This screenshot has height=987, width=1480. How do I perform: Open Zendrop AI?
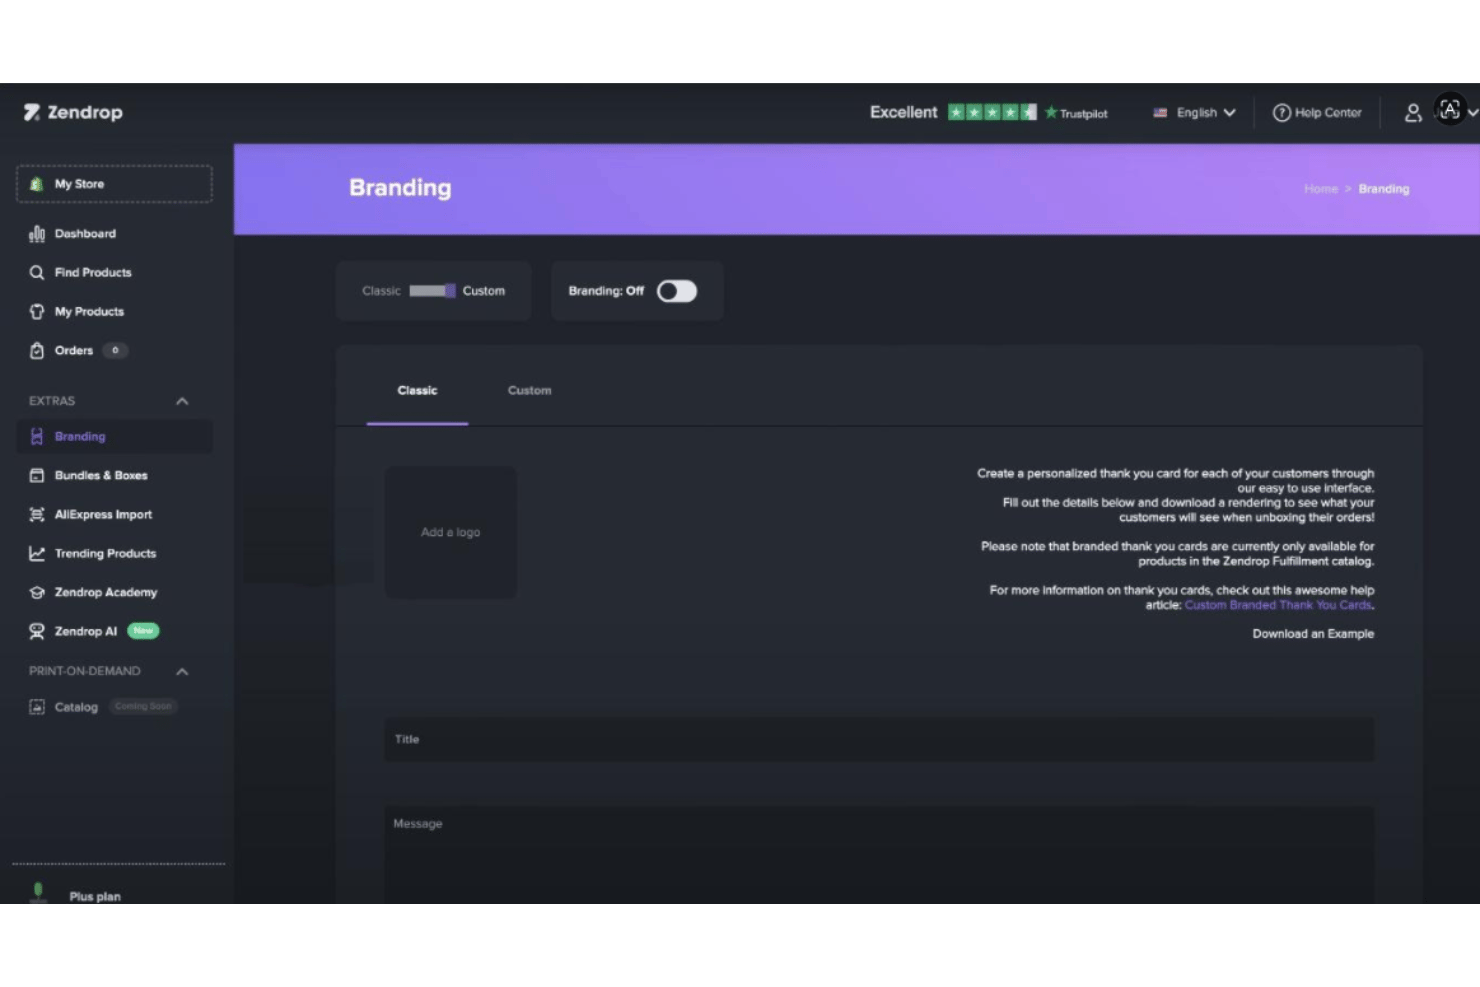(86, 631)
